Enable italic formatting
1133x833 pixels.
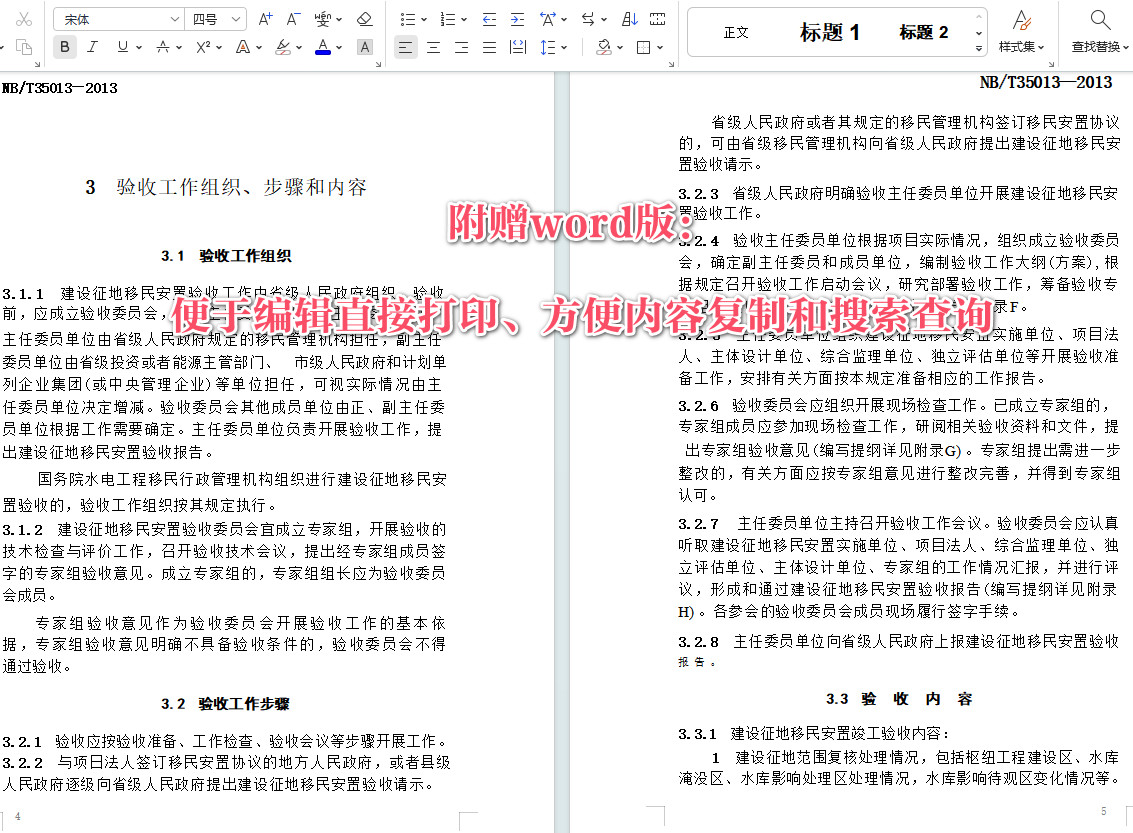[91, 47]
